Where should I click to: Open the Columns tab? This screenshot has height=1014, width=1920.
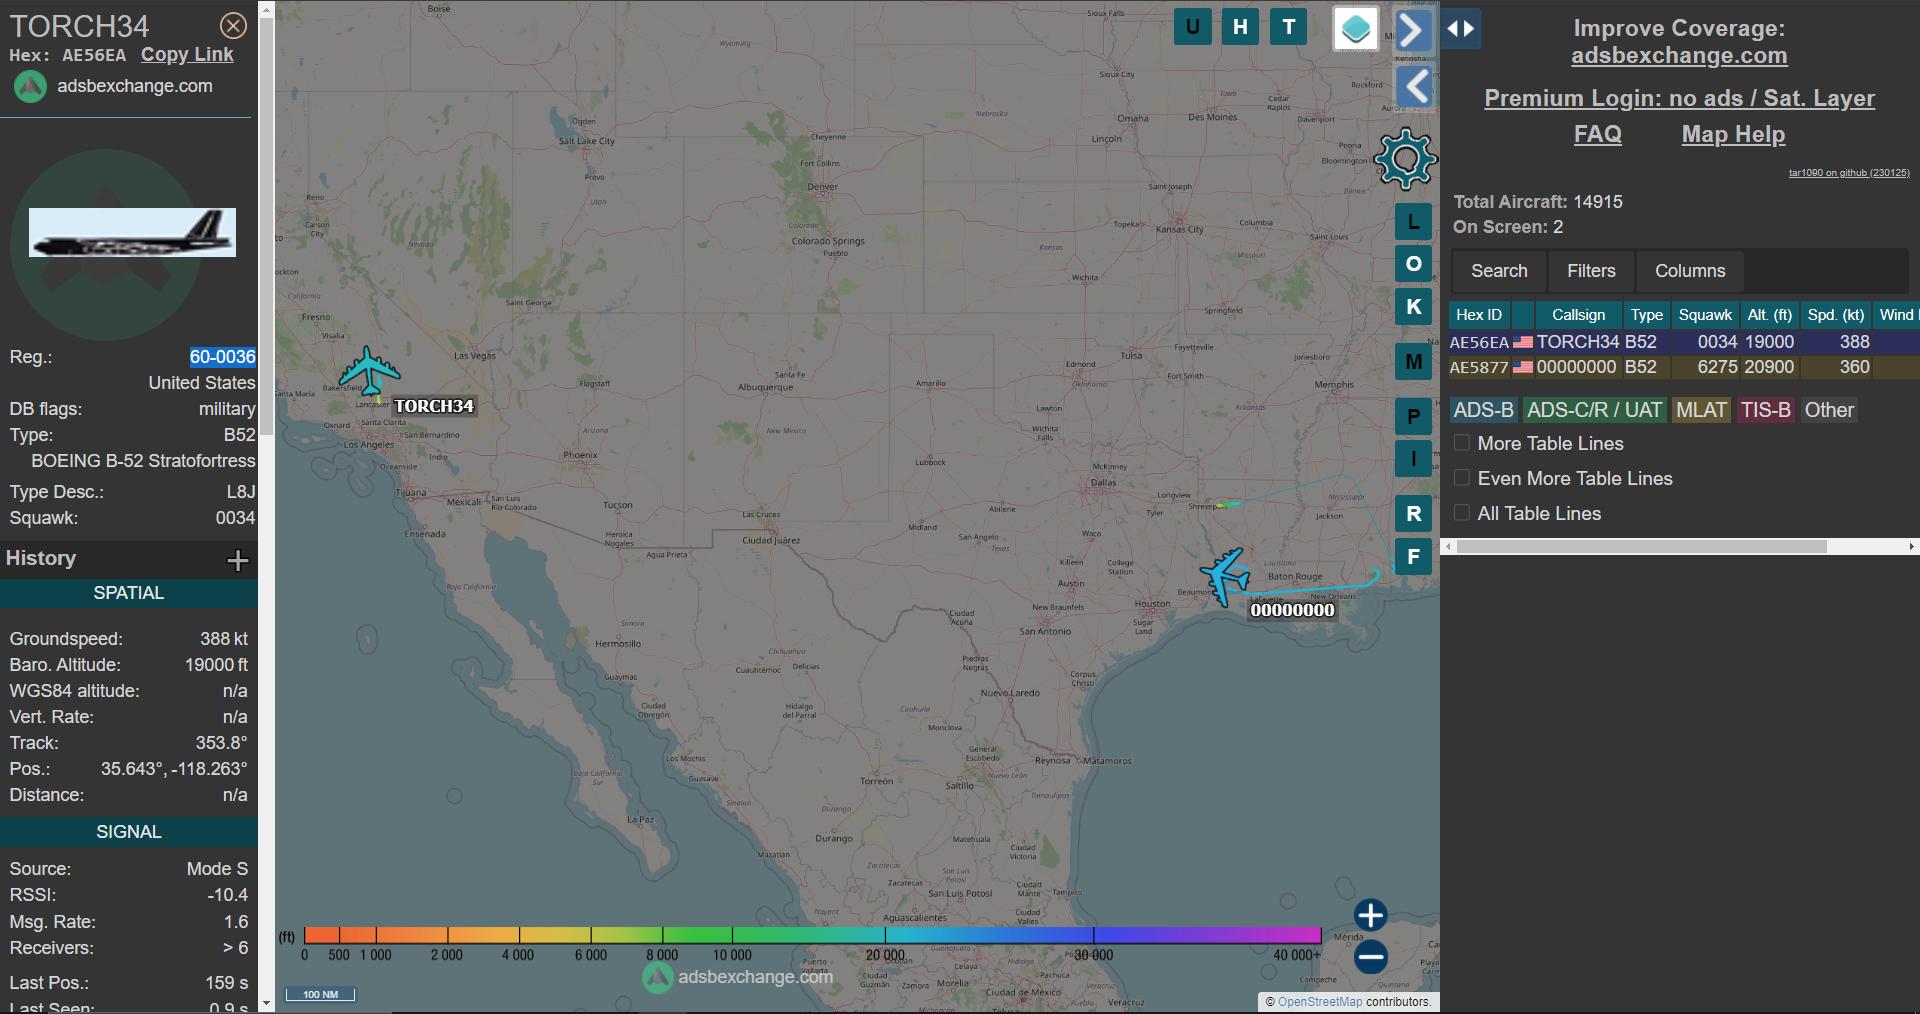click(1690, 271)
